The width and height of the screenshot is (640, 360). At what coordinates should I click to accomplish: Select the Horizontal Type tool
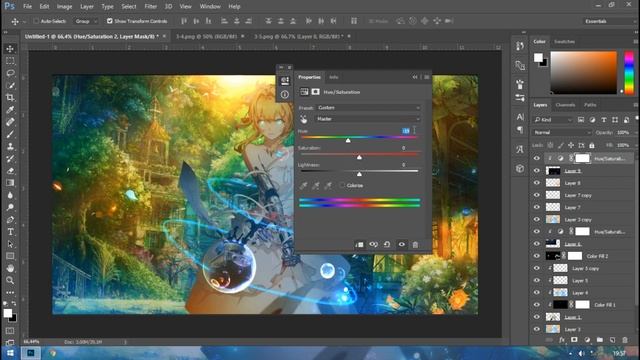(10, 232)
